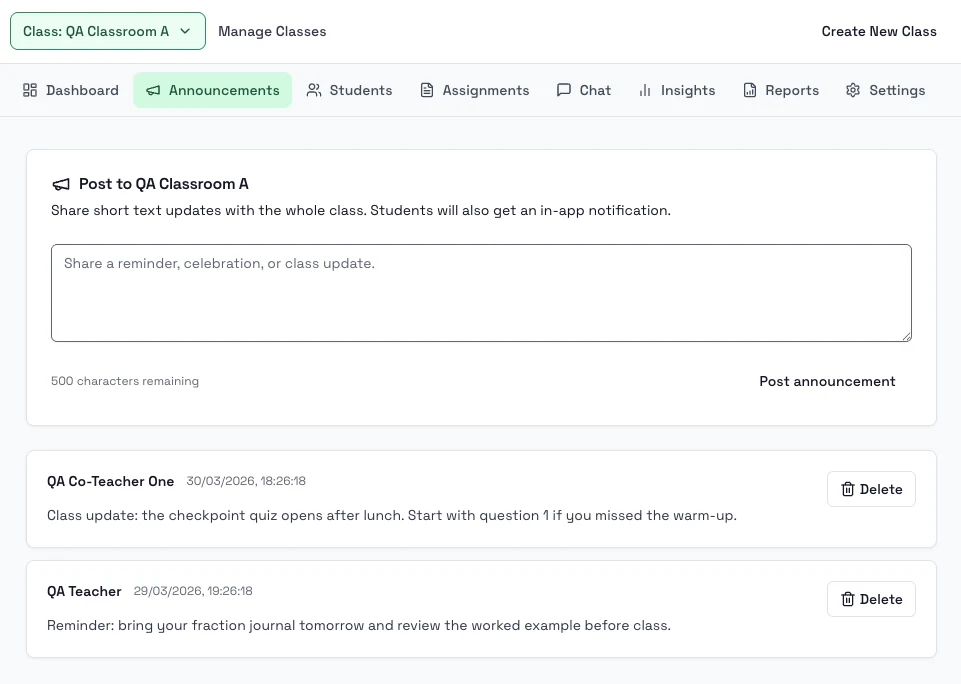
Task: Click trash icon on QA Co-Teacher One's announcement
Action: 848,489
